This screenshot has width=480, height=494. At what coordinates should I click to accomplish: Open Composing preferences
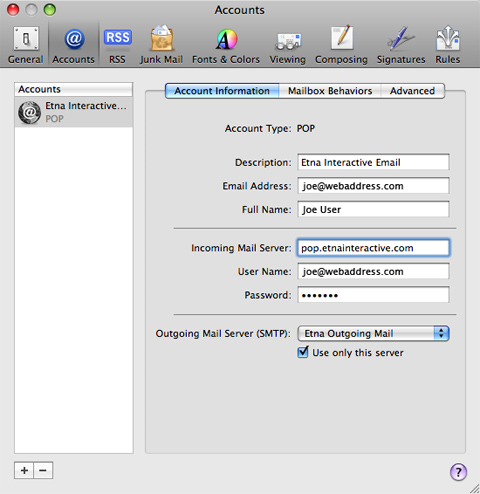coord(341,45)
